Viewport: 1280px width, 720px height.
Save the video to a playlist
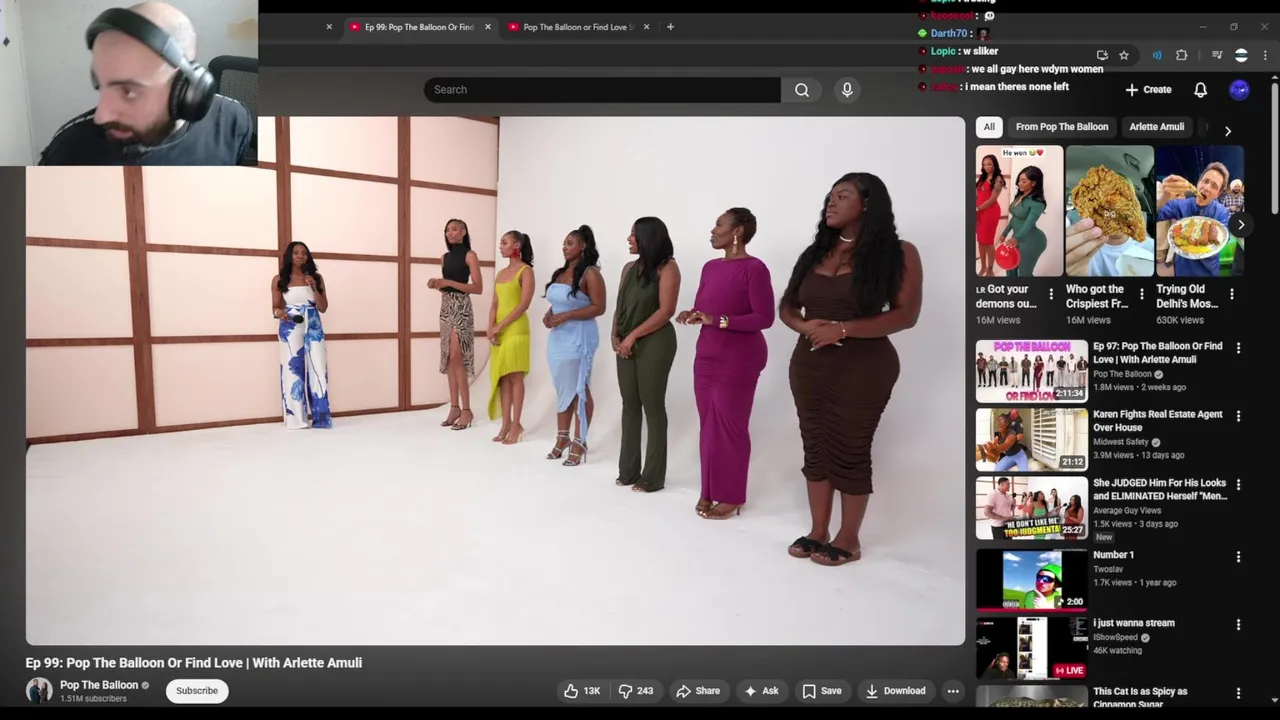click(821, 691)
